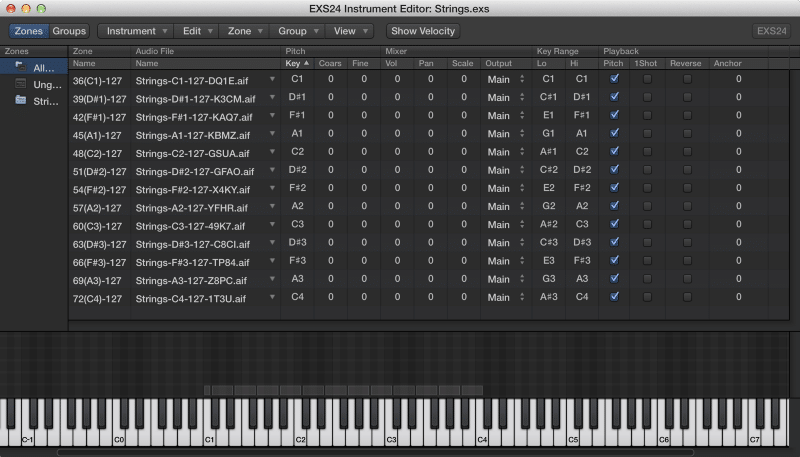
Task: Enable 1Shot for zone 39(D#1)-127
Action: click(647, 97)
